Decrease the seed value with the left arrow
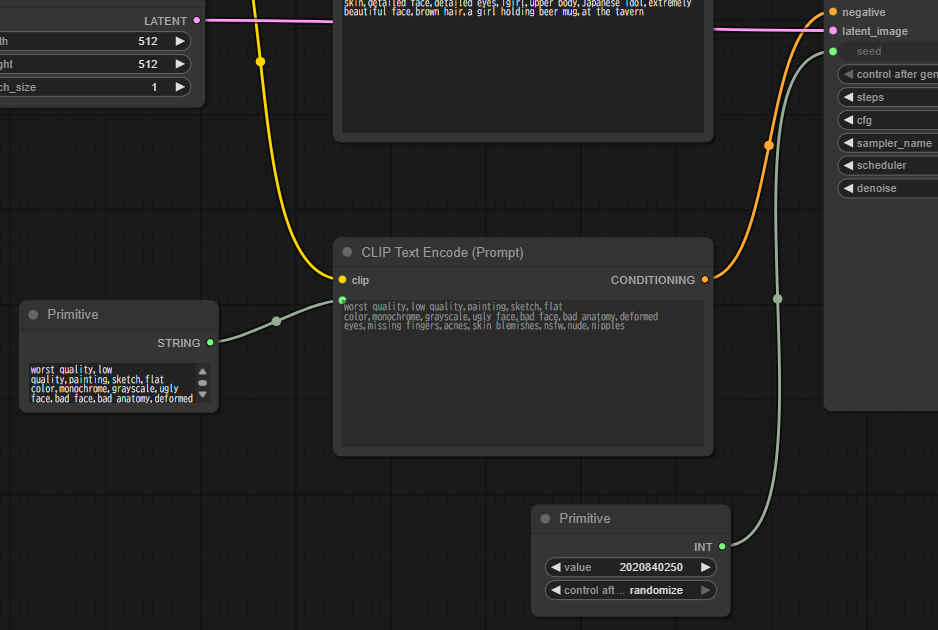The image size is (938, 630). pos(556,567)
